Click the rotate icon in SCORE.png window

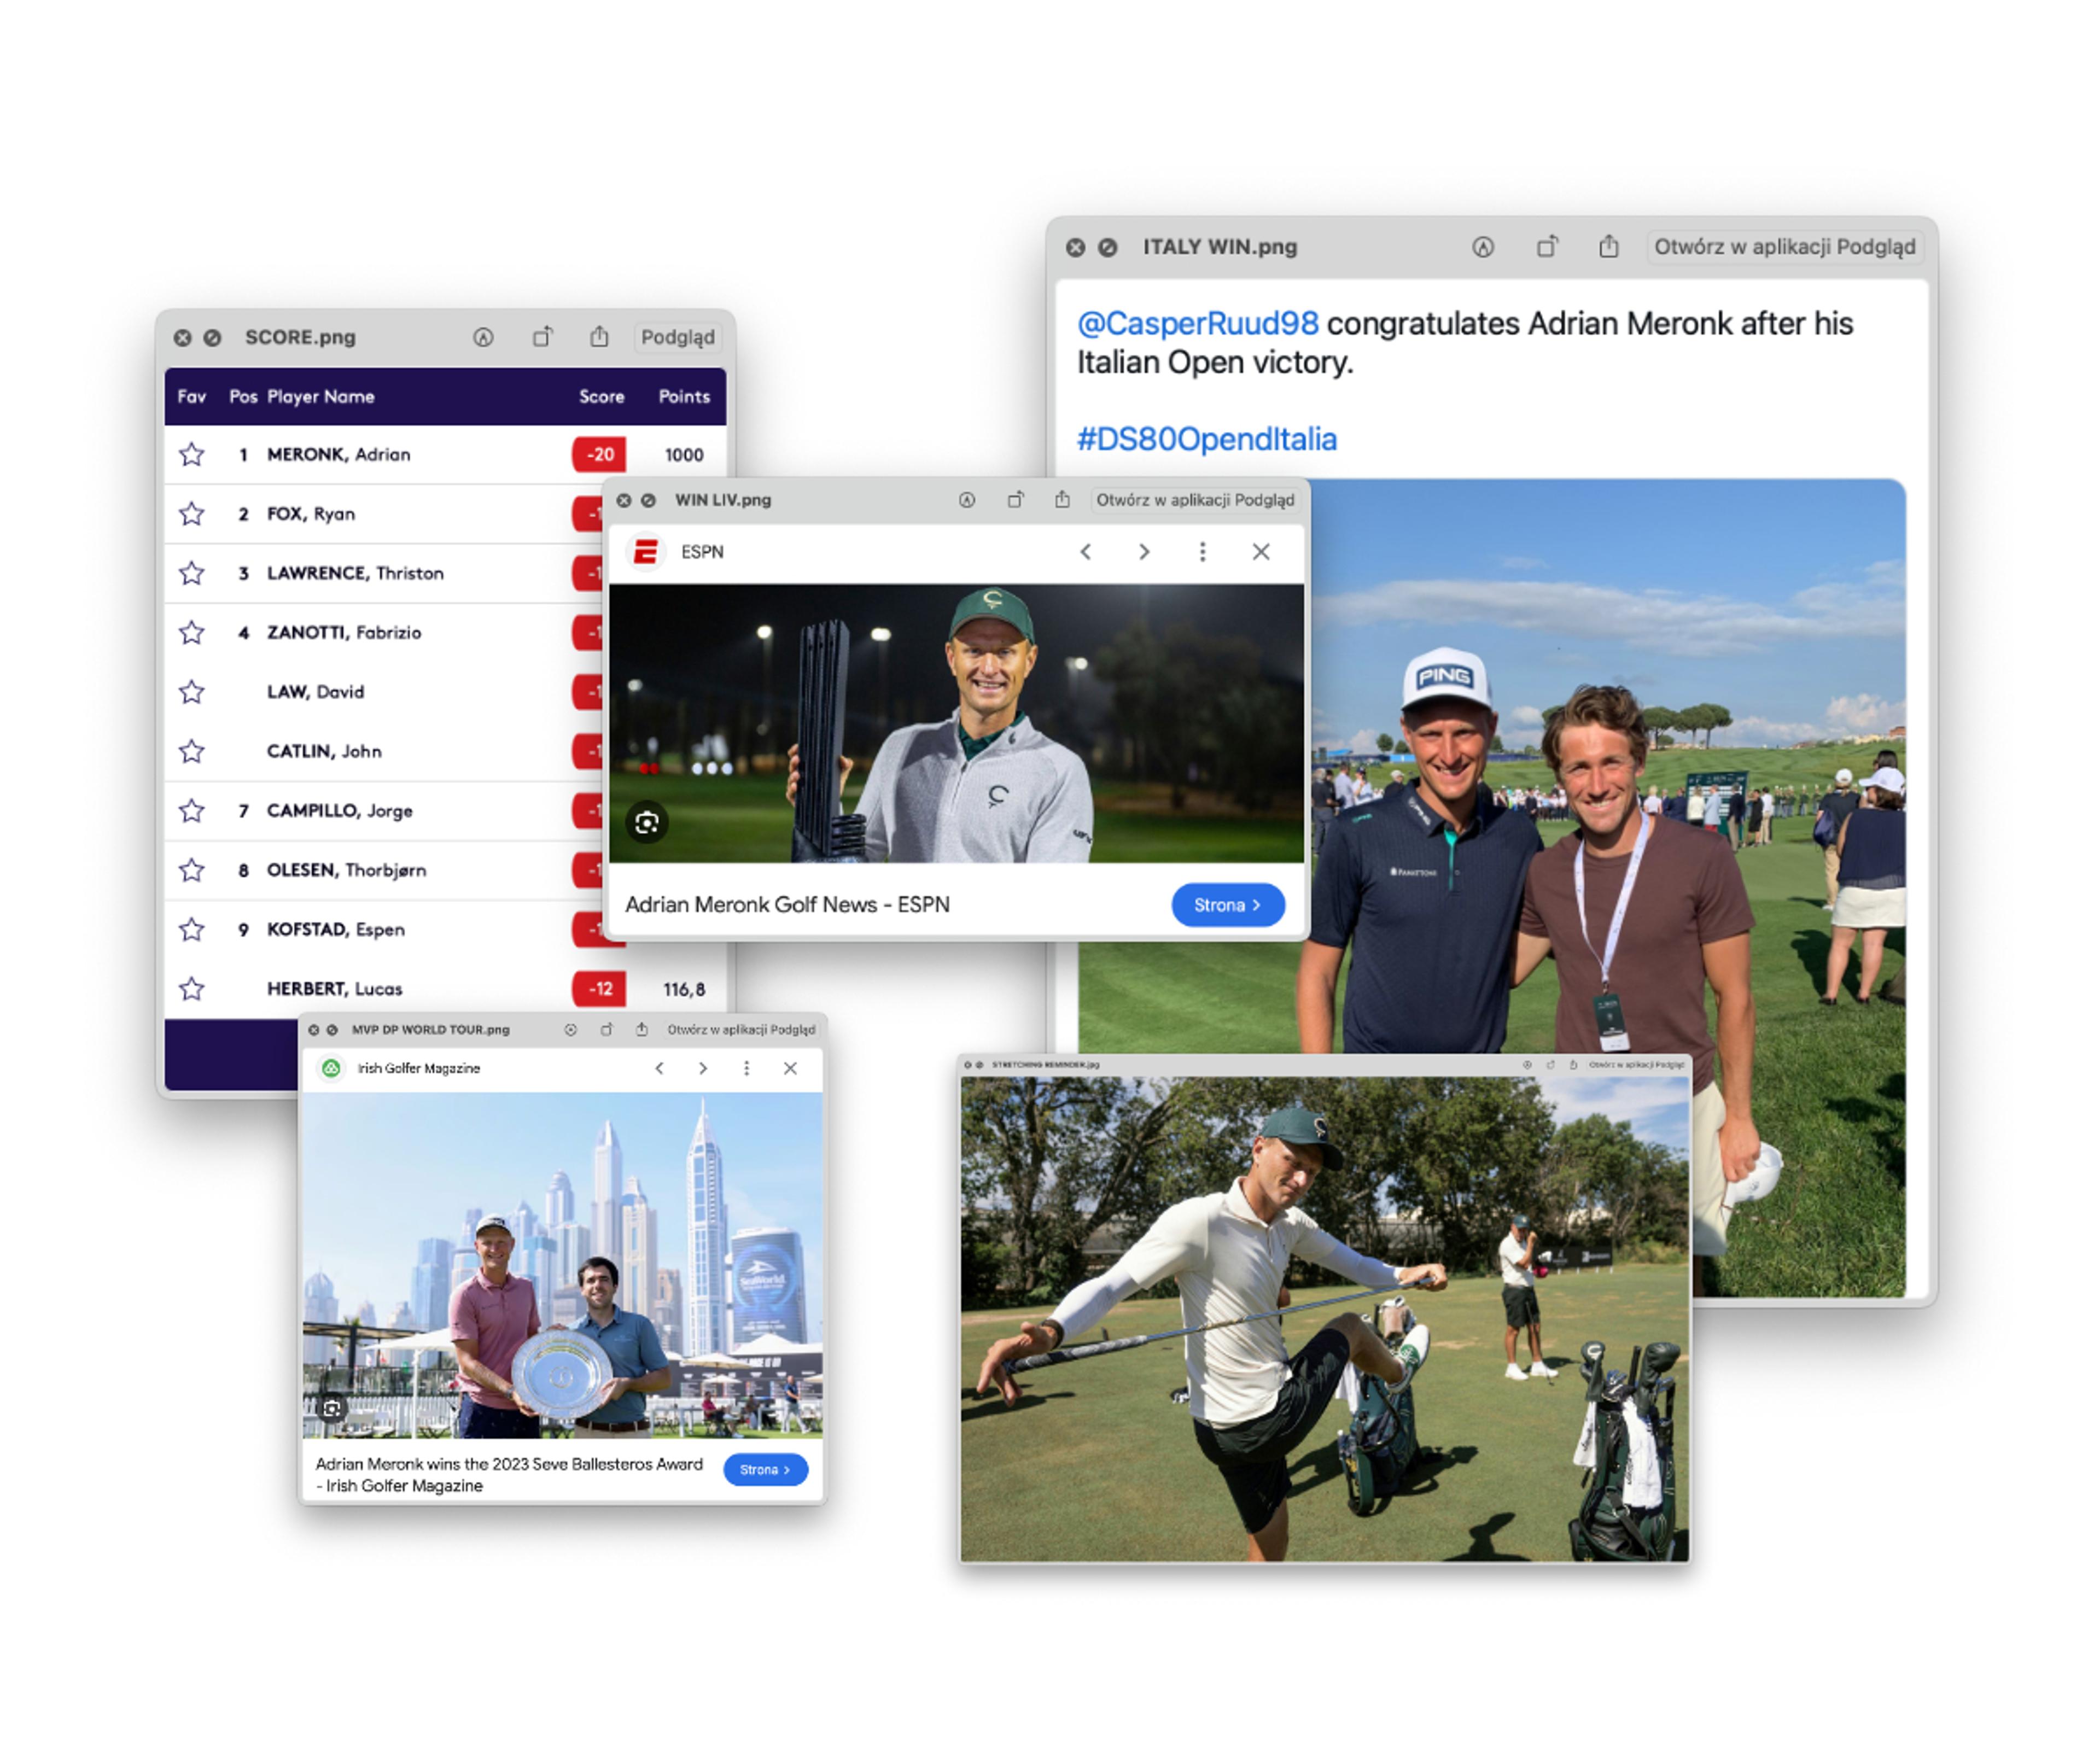coord(542,337)
